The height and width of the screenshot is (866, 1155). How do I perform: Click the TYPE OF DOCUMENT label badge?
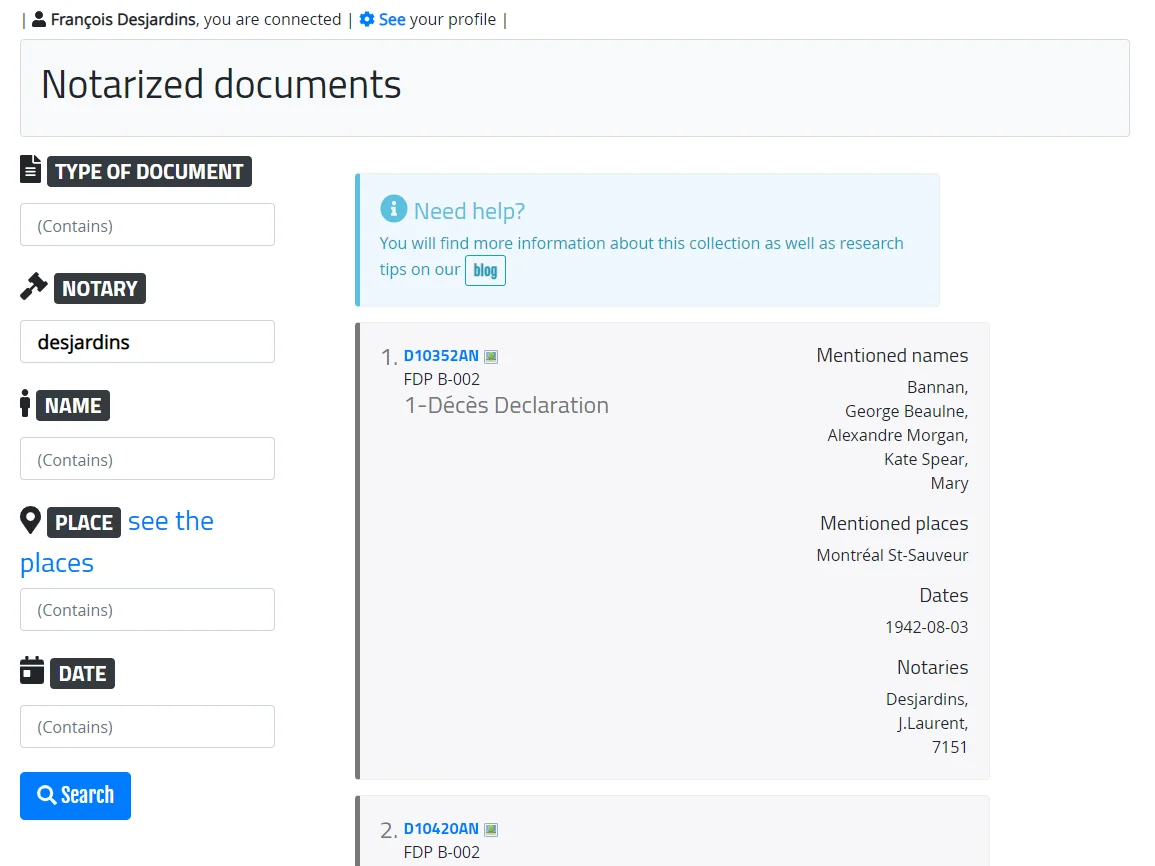point(150,172)
